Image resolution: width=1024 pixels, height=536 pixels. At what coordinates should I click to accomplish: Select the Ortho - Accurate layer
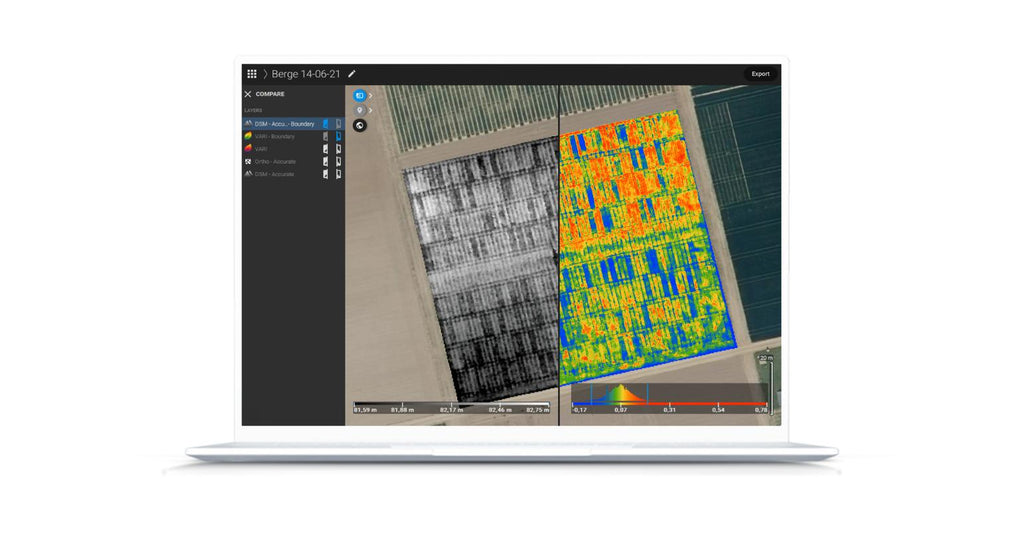click(293, 161)
